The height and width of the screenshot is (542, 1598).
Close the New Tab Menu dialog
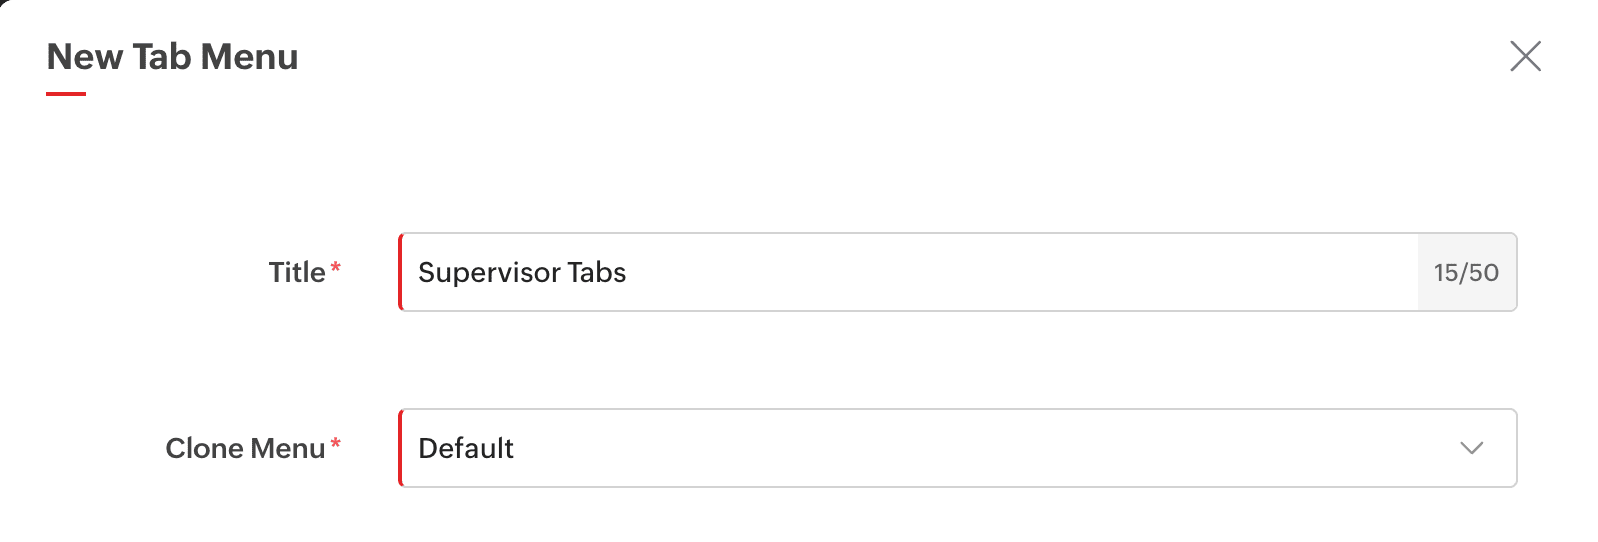coord(1525,56)
